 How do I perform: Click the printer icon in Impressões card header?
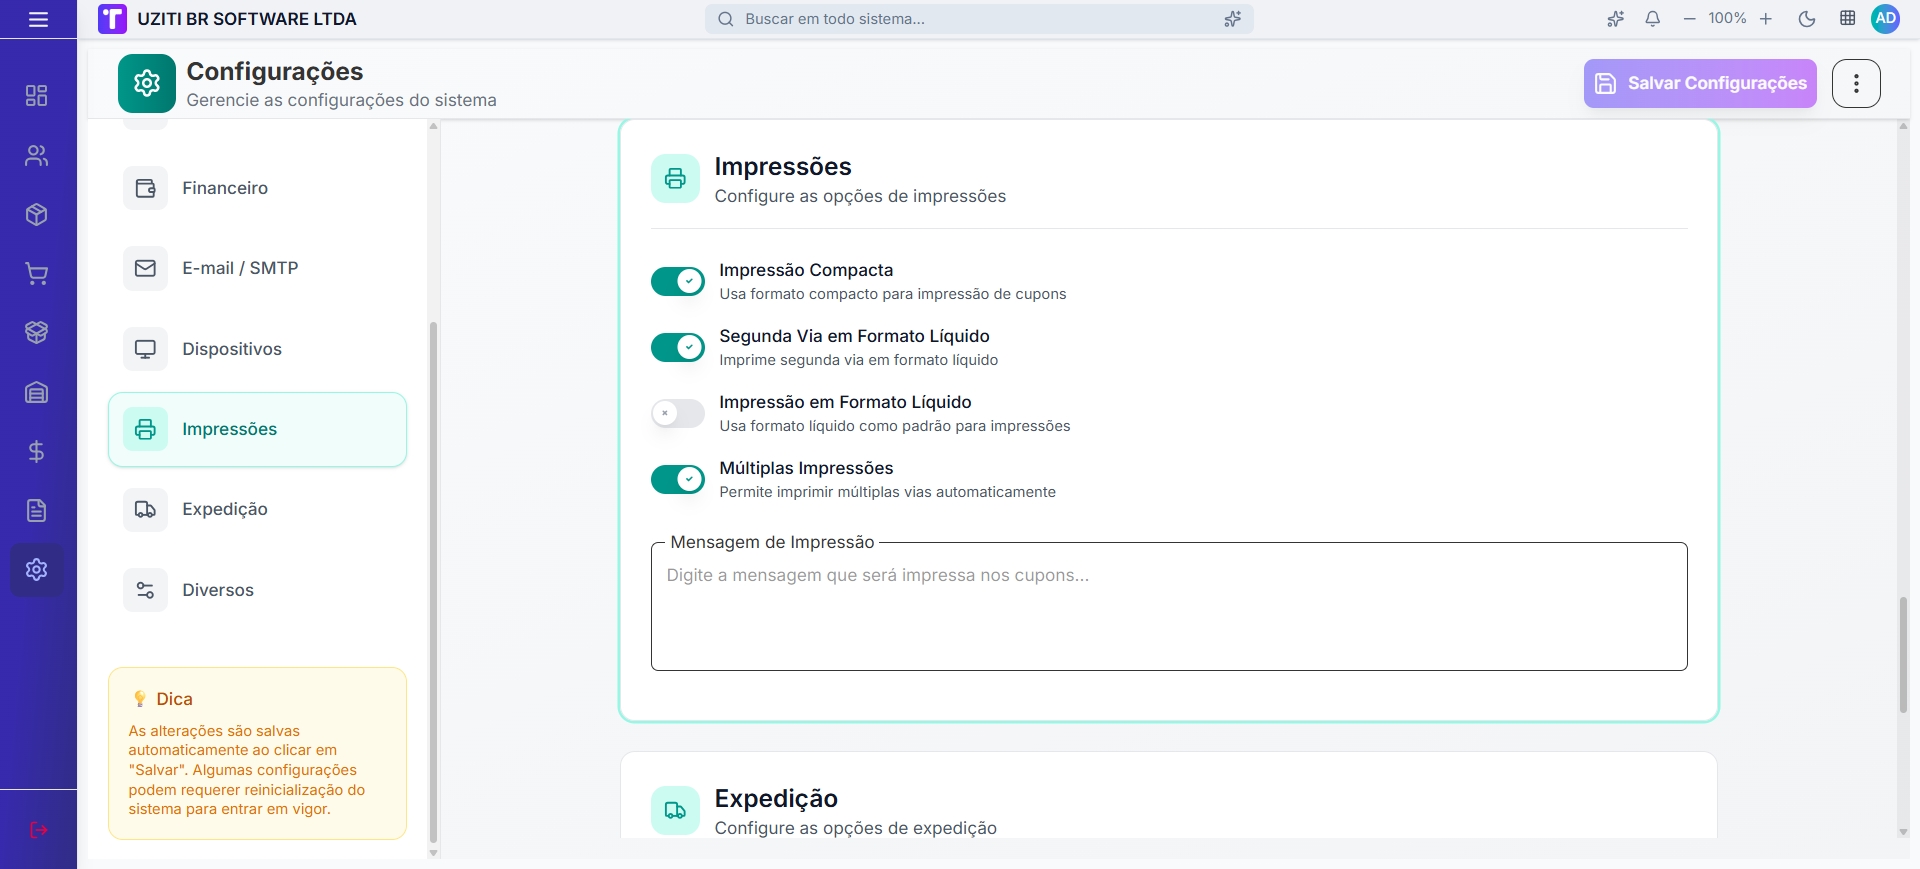[x=676, y=179]
